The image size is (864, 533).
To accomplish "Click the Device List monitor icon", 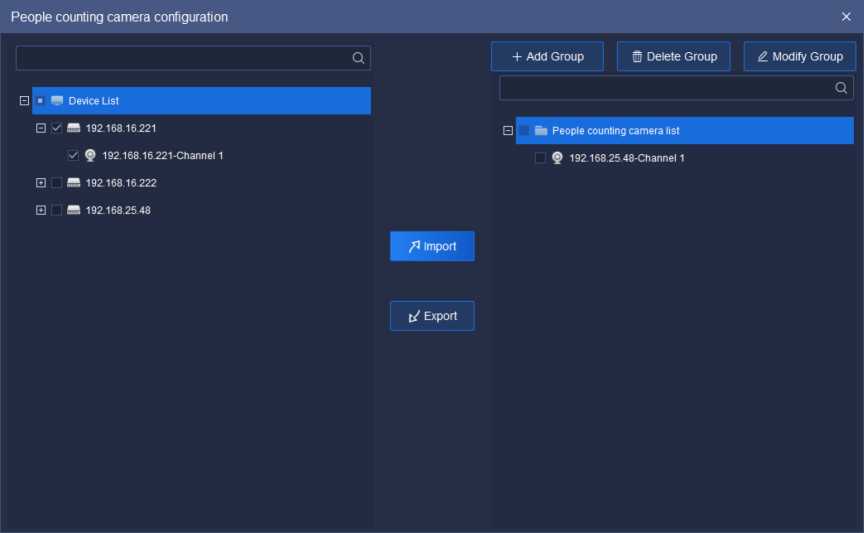I will tap(57, 101).
